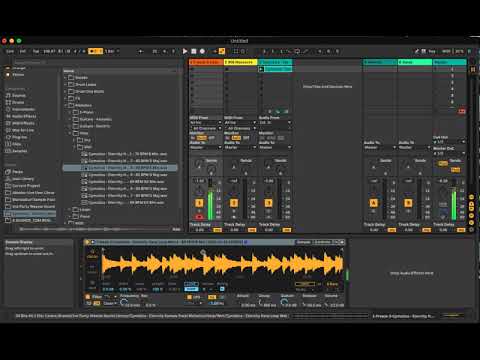Viewport: 480px width, 360px height.
Task: Open the Master Out dropdown
Action: 449,153
